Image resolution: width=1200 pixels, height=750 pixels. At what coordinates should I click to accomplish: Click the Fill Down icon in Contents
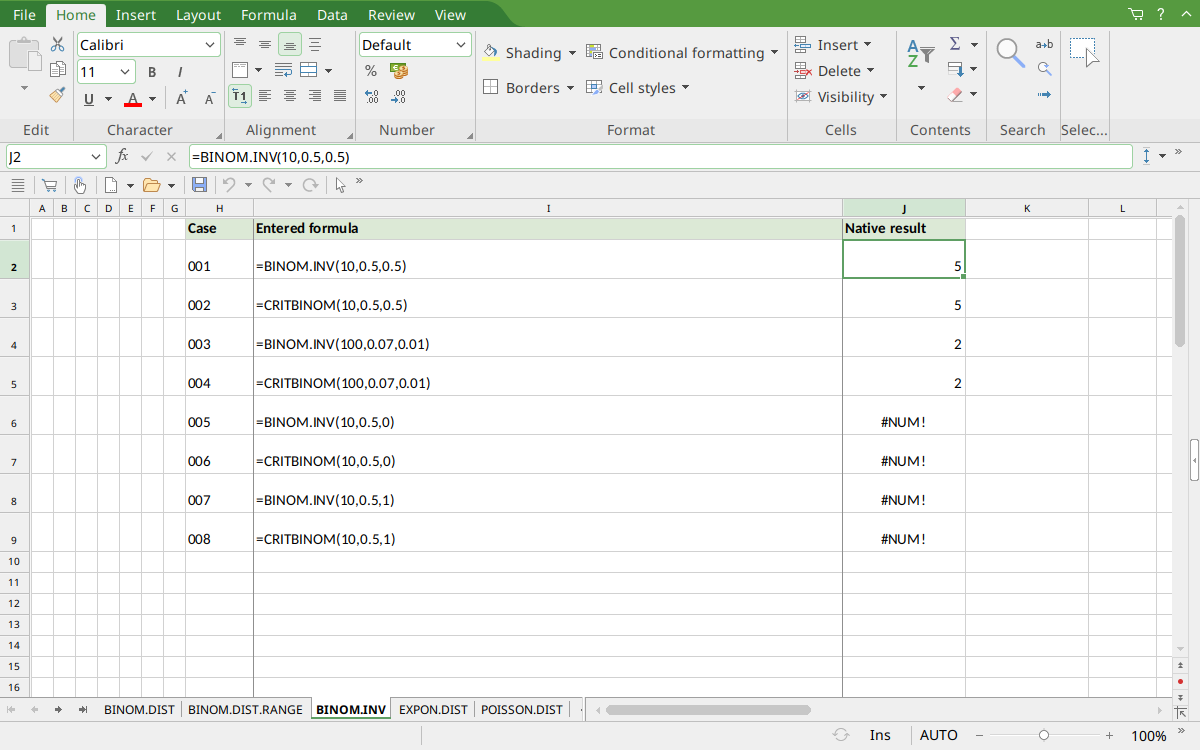point(955,70)
